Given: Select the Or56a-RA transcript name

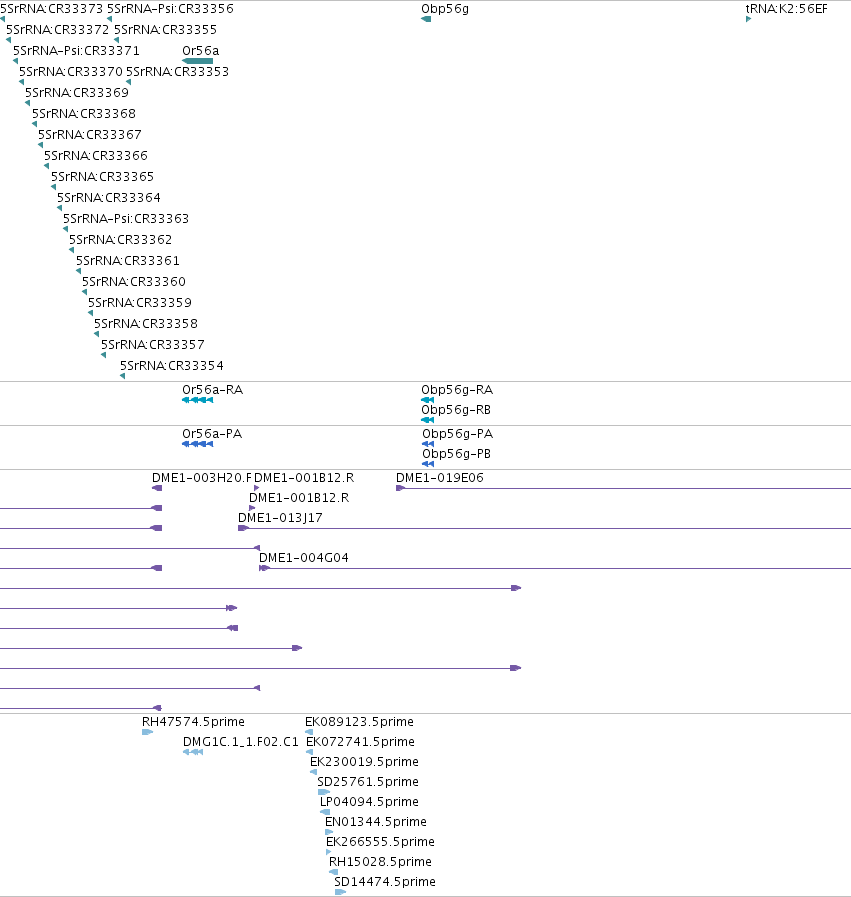Looking at the screenshot, I should point(213,390).
